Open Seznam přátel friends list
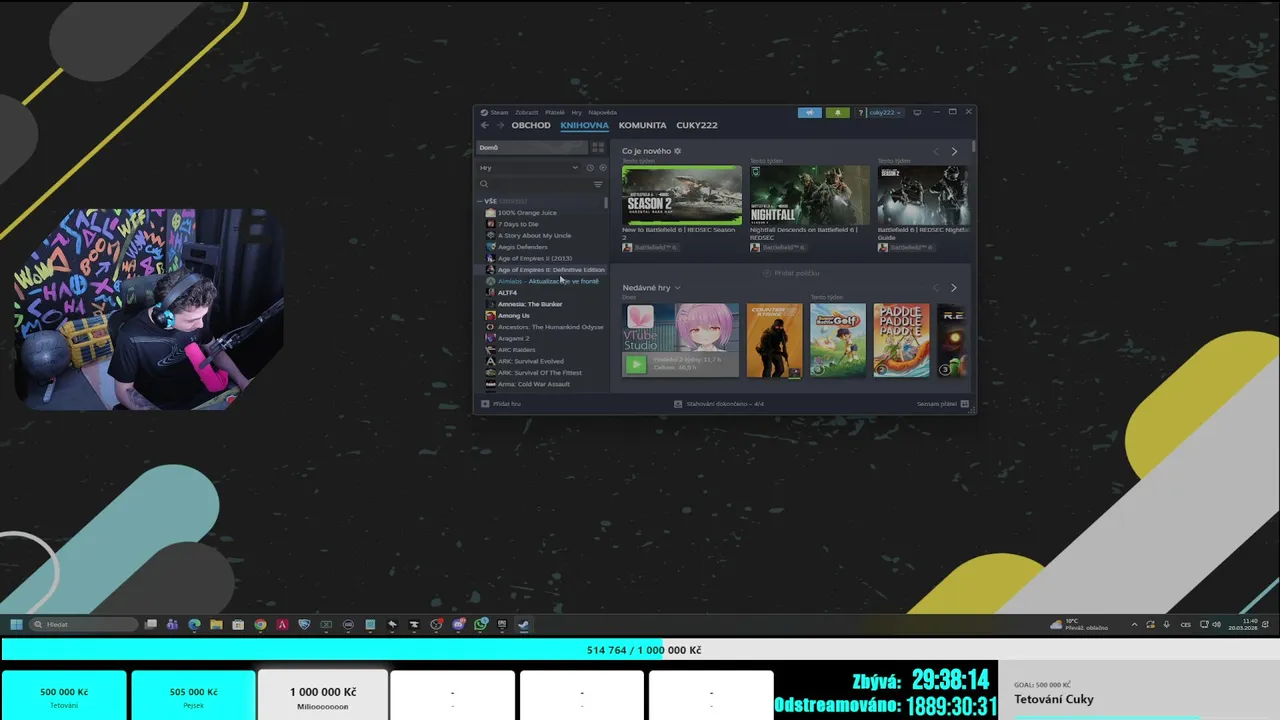 click(x=943, y=404)
